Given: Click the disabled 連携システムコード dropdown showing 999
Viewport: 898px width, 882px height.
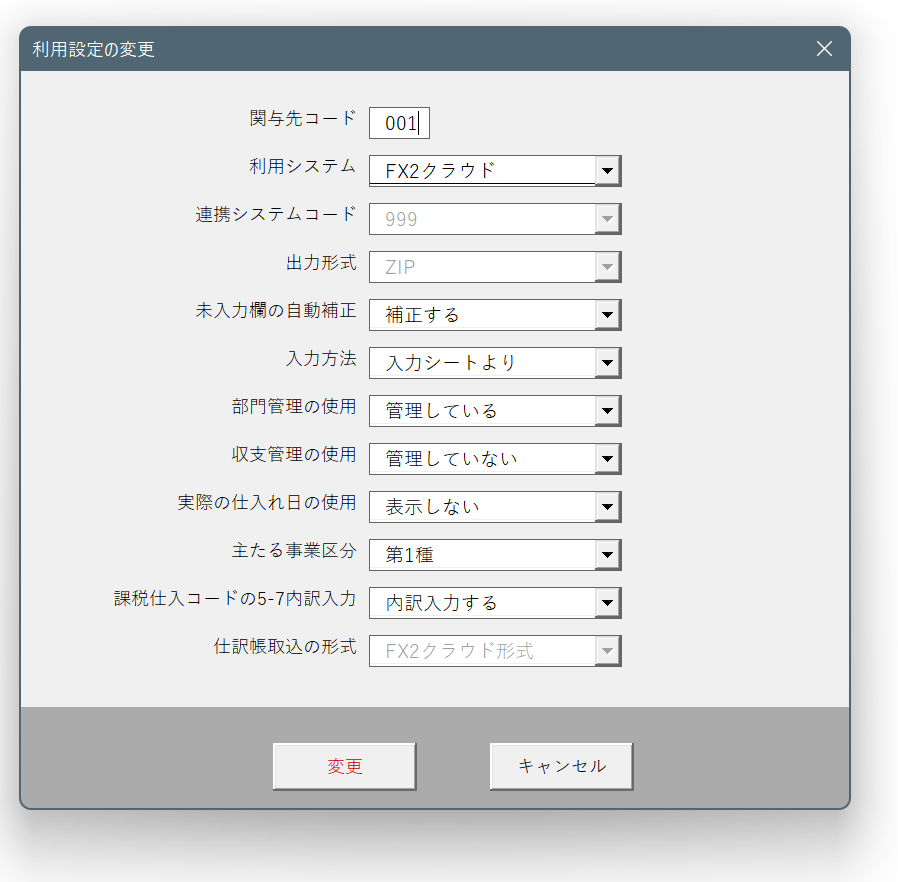Looking at the screenshot, I should [x=495, y=219].
